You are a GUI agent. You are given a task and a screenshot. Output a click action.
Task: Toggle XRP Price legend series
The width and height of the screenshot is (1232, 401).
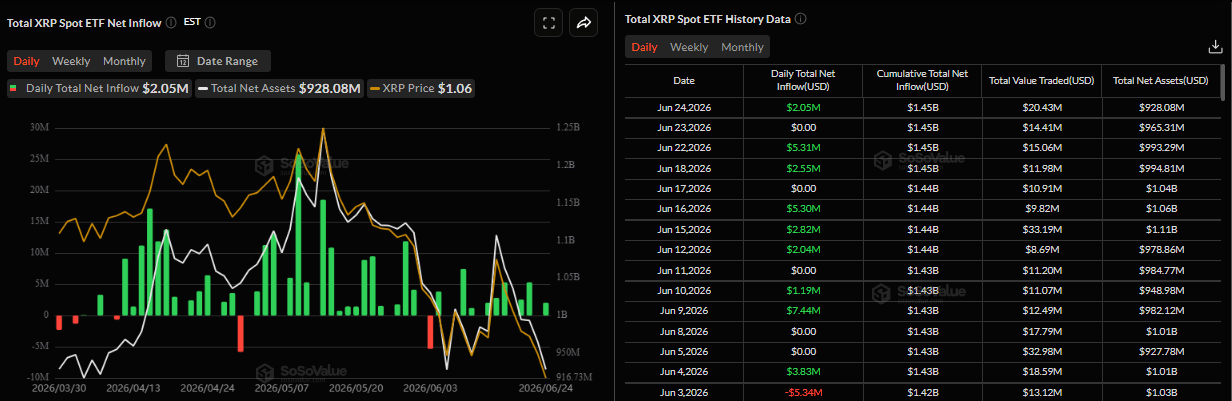421,88
